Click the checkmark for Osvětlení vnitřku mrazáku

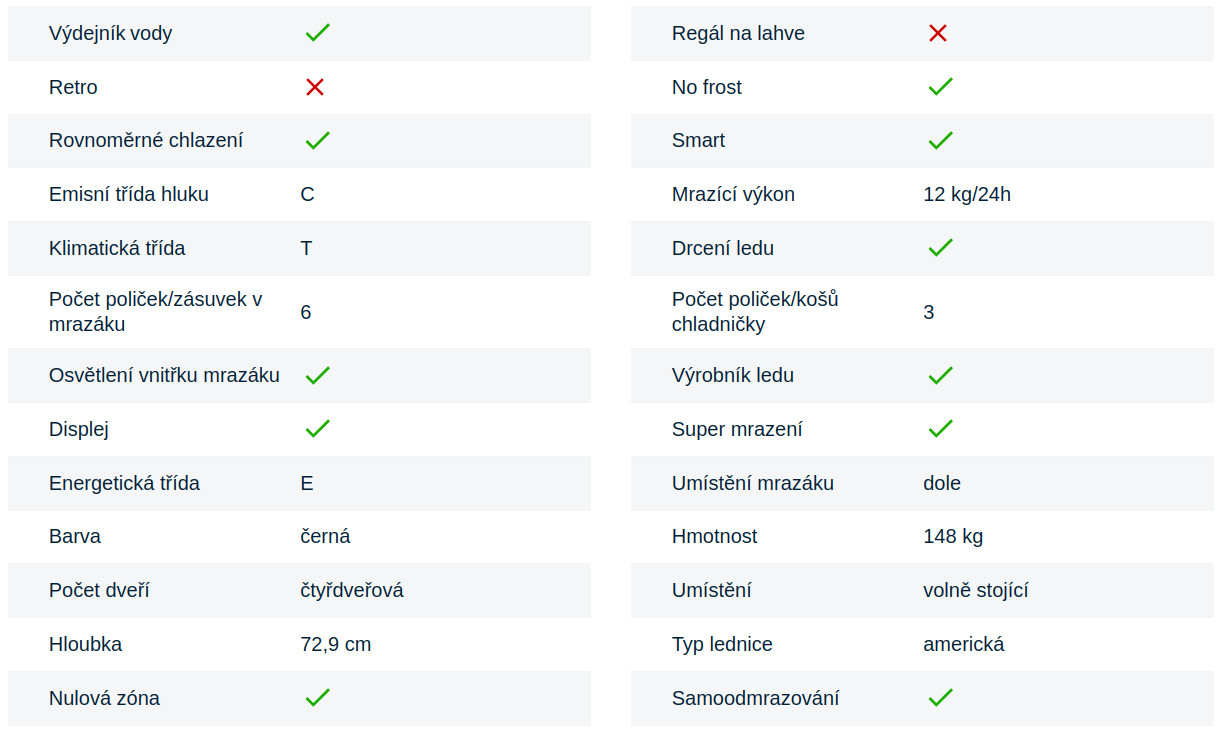point(317,376)
